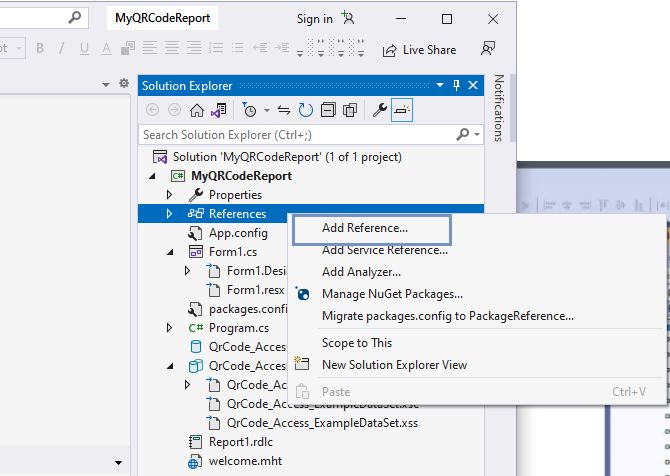This screenshot has width=670, height=476.
Task: Choose New Solution Explorer View
Action: 394,365
